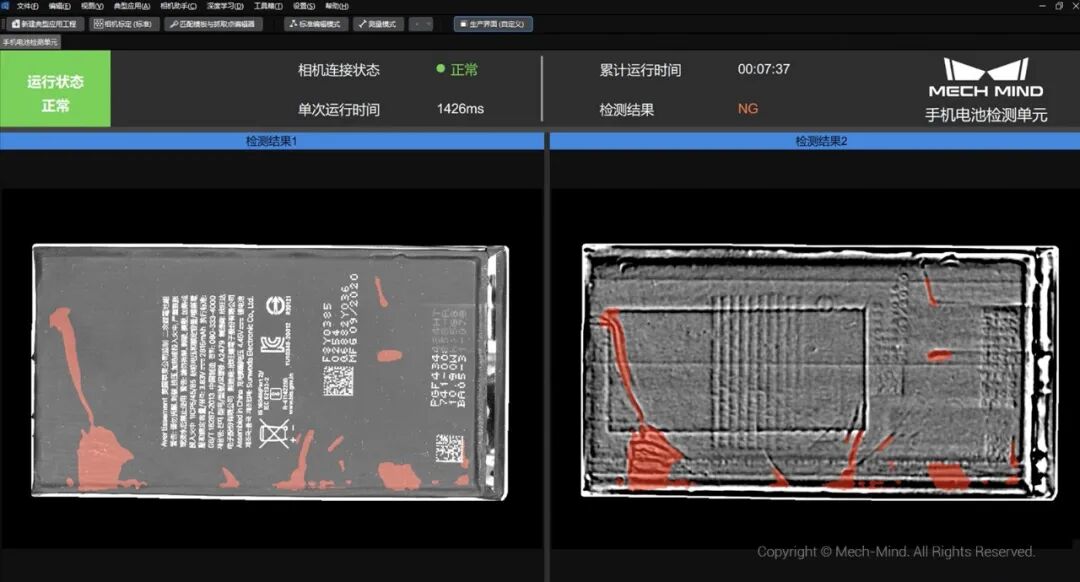Open the 深度学习 menu
Viewport: 1080px width, 582px height.
tap(228, 8)
